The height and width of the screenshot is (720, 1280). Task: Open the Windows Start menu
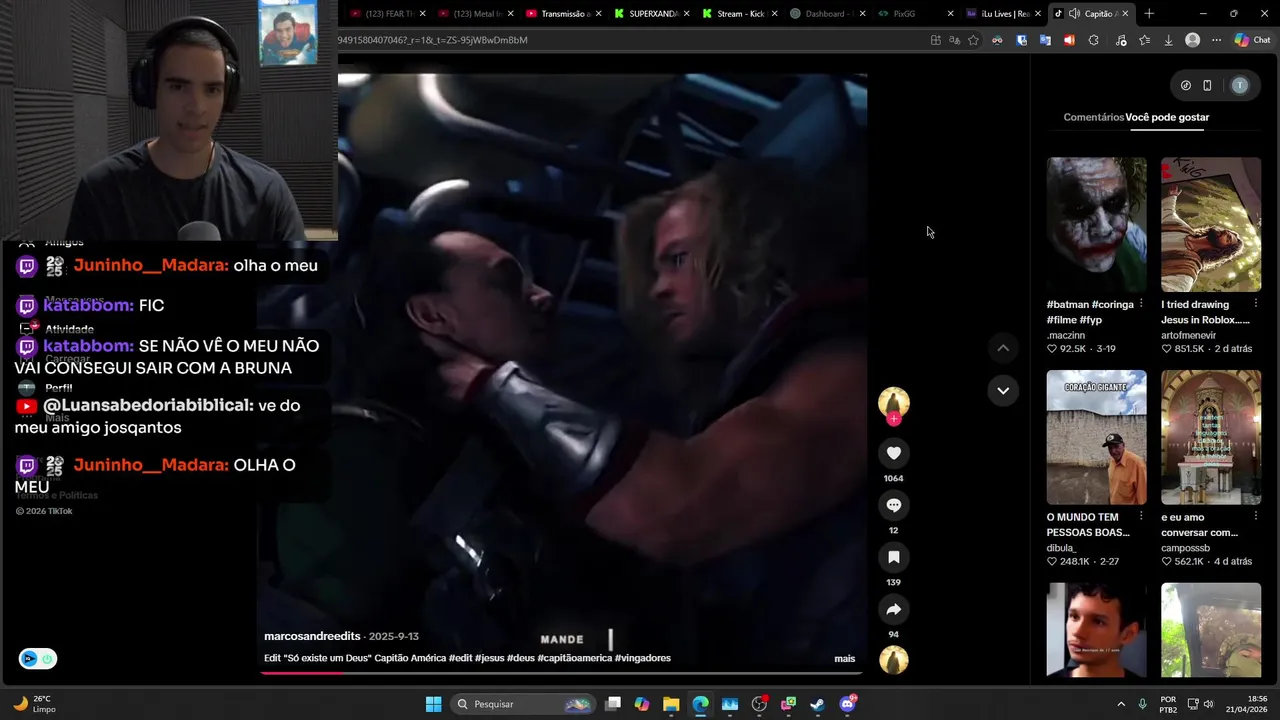coord(433,704)
